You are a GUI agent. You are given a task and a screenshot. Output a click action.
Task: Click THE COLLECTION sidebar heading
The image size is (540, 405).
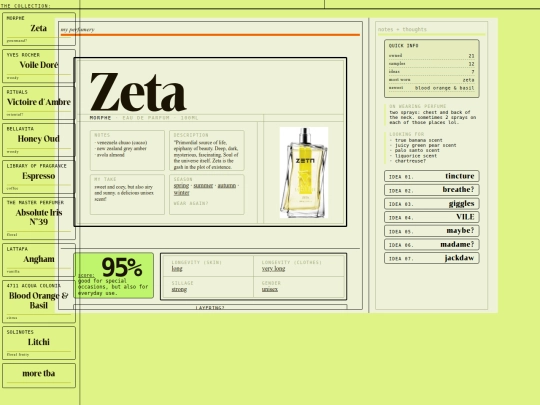(25, 6)
